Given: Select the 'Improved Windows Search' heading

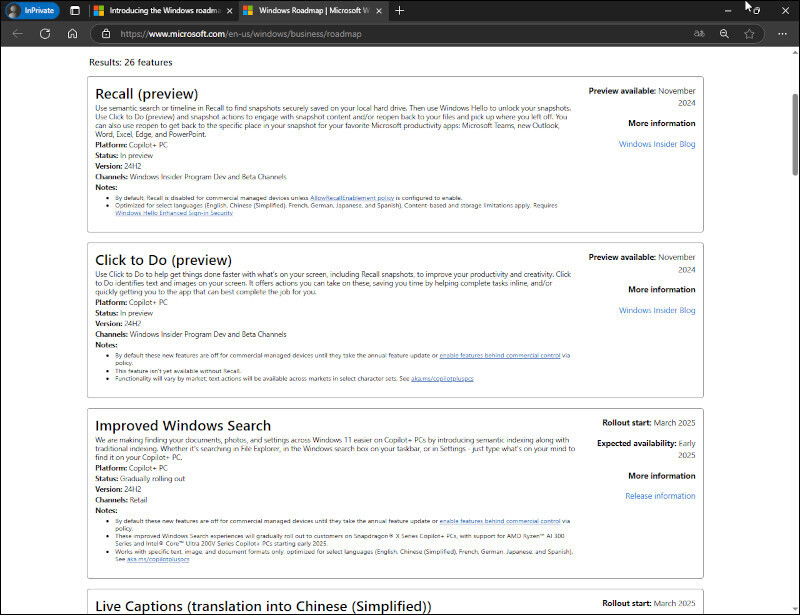Looking at the screenshot, I should (x=183, y=426).
